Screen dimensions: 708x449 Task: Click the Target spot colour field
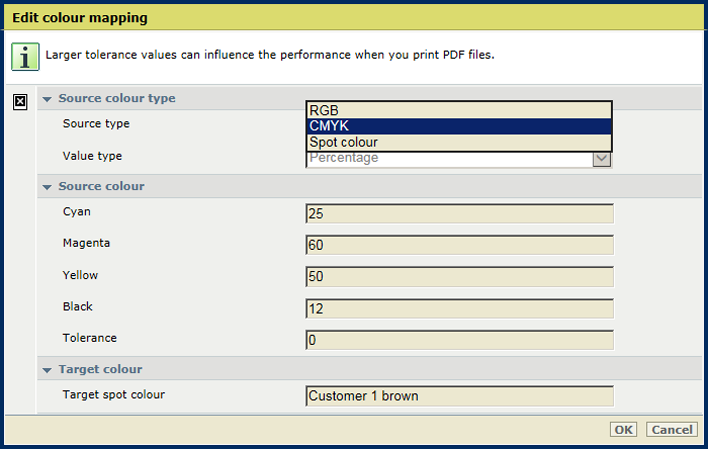point(459,396)
